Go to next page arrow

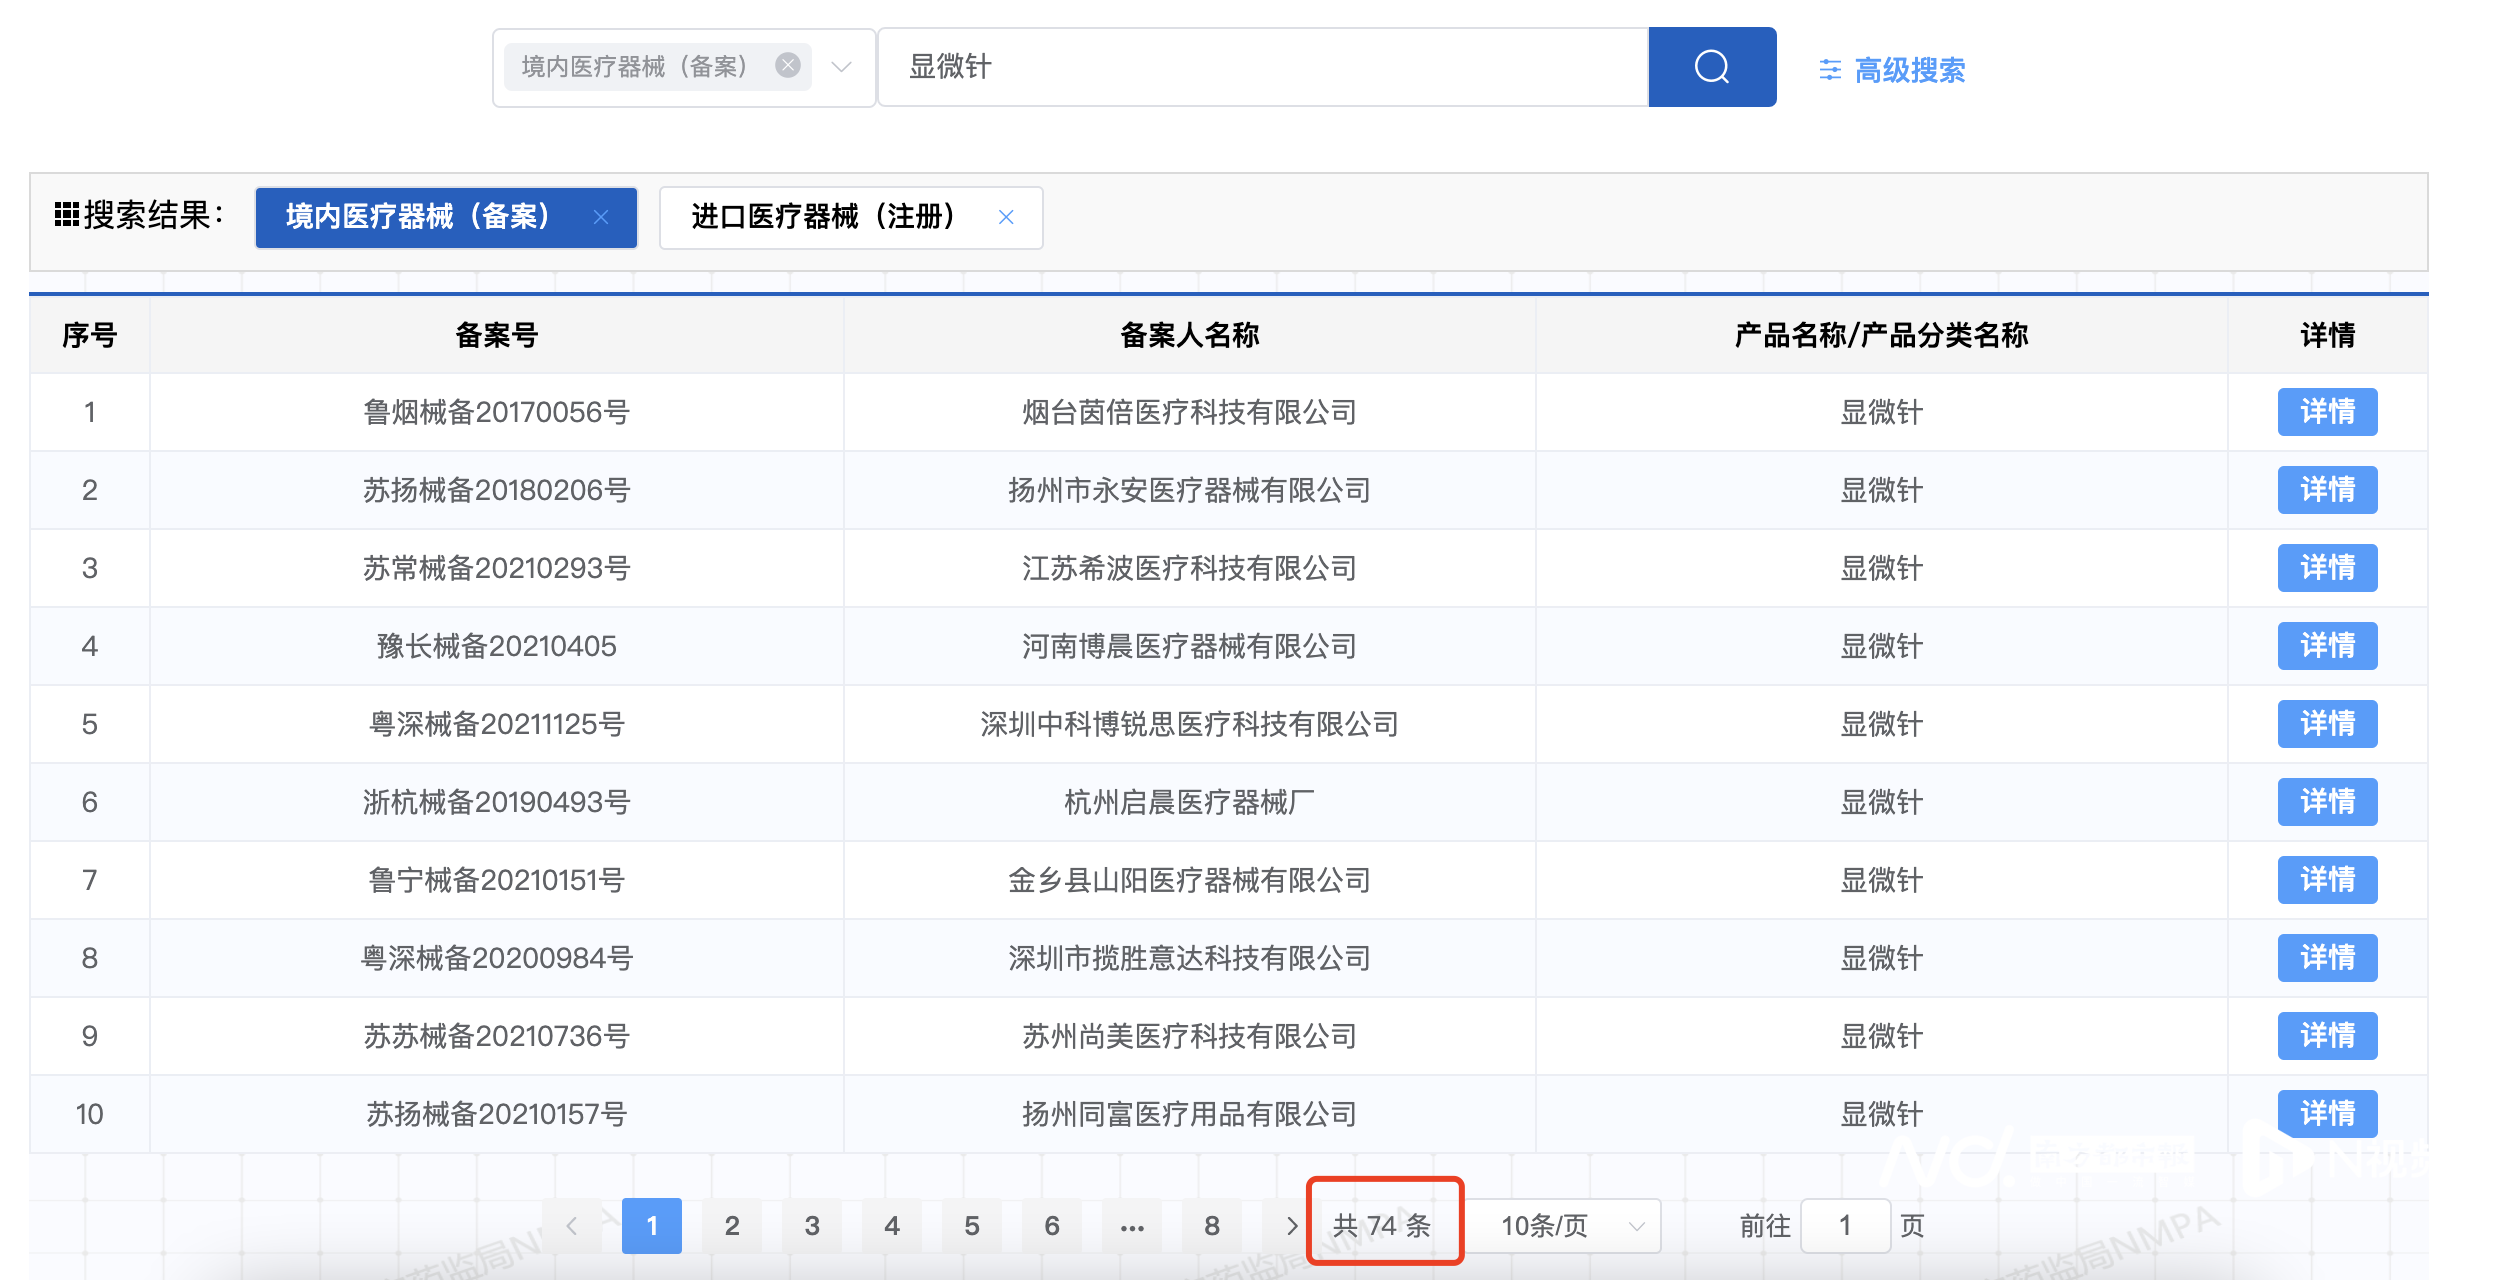point(1291,1225)
